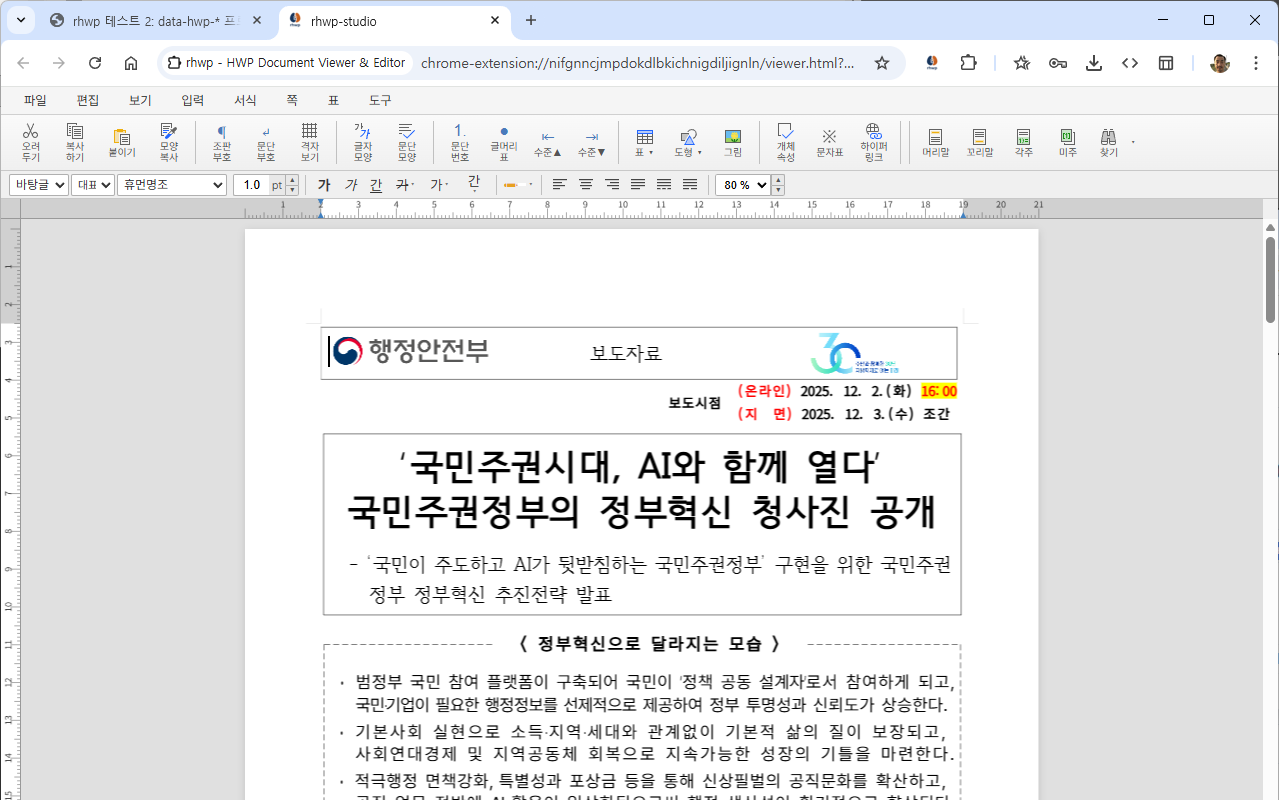Viewport: 1280px width, 800px height.
Task: Insert a footnote using the 각주 icon
Action: [1022, 141]
